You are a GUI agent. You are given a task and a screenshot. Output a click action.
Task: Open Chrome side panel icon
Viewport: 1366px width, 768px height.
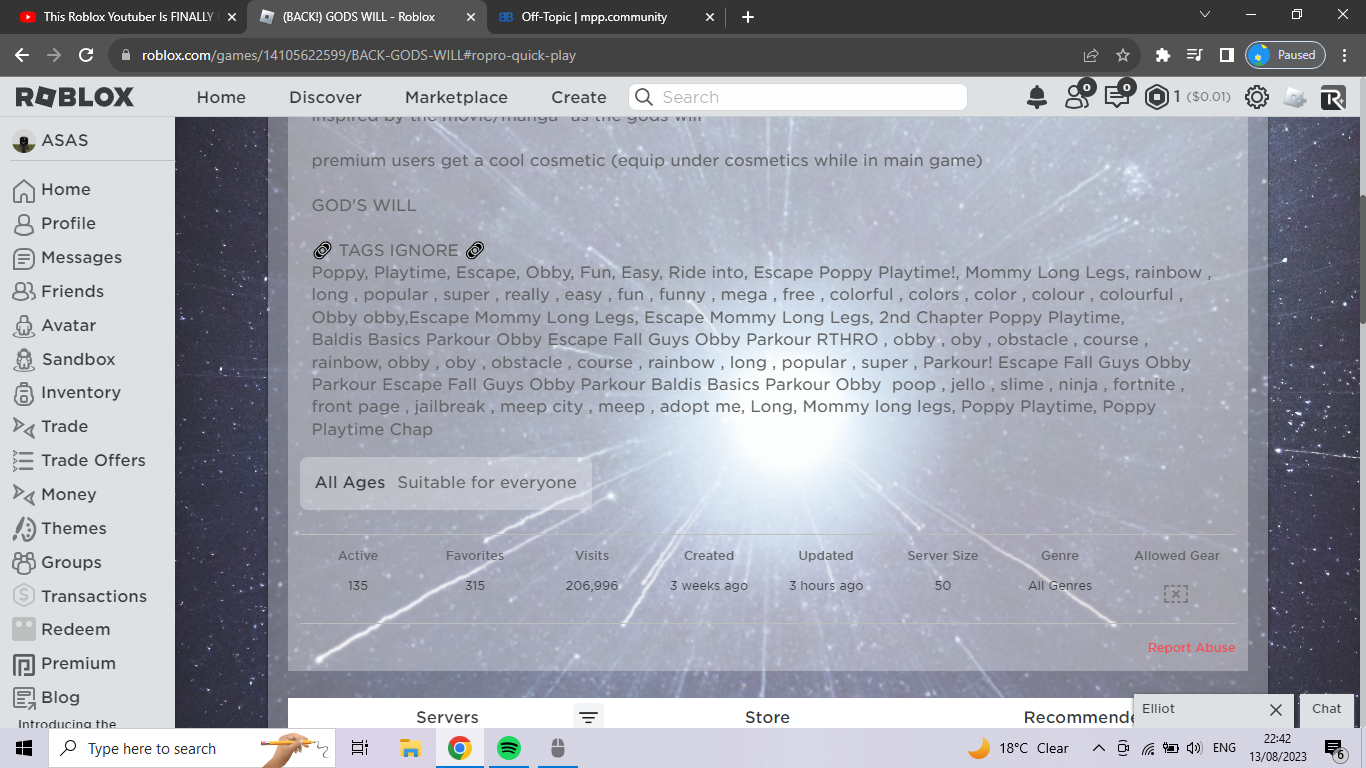pos(1226,55)
